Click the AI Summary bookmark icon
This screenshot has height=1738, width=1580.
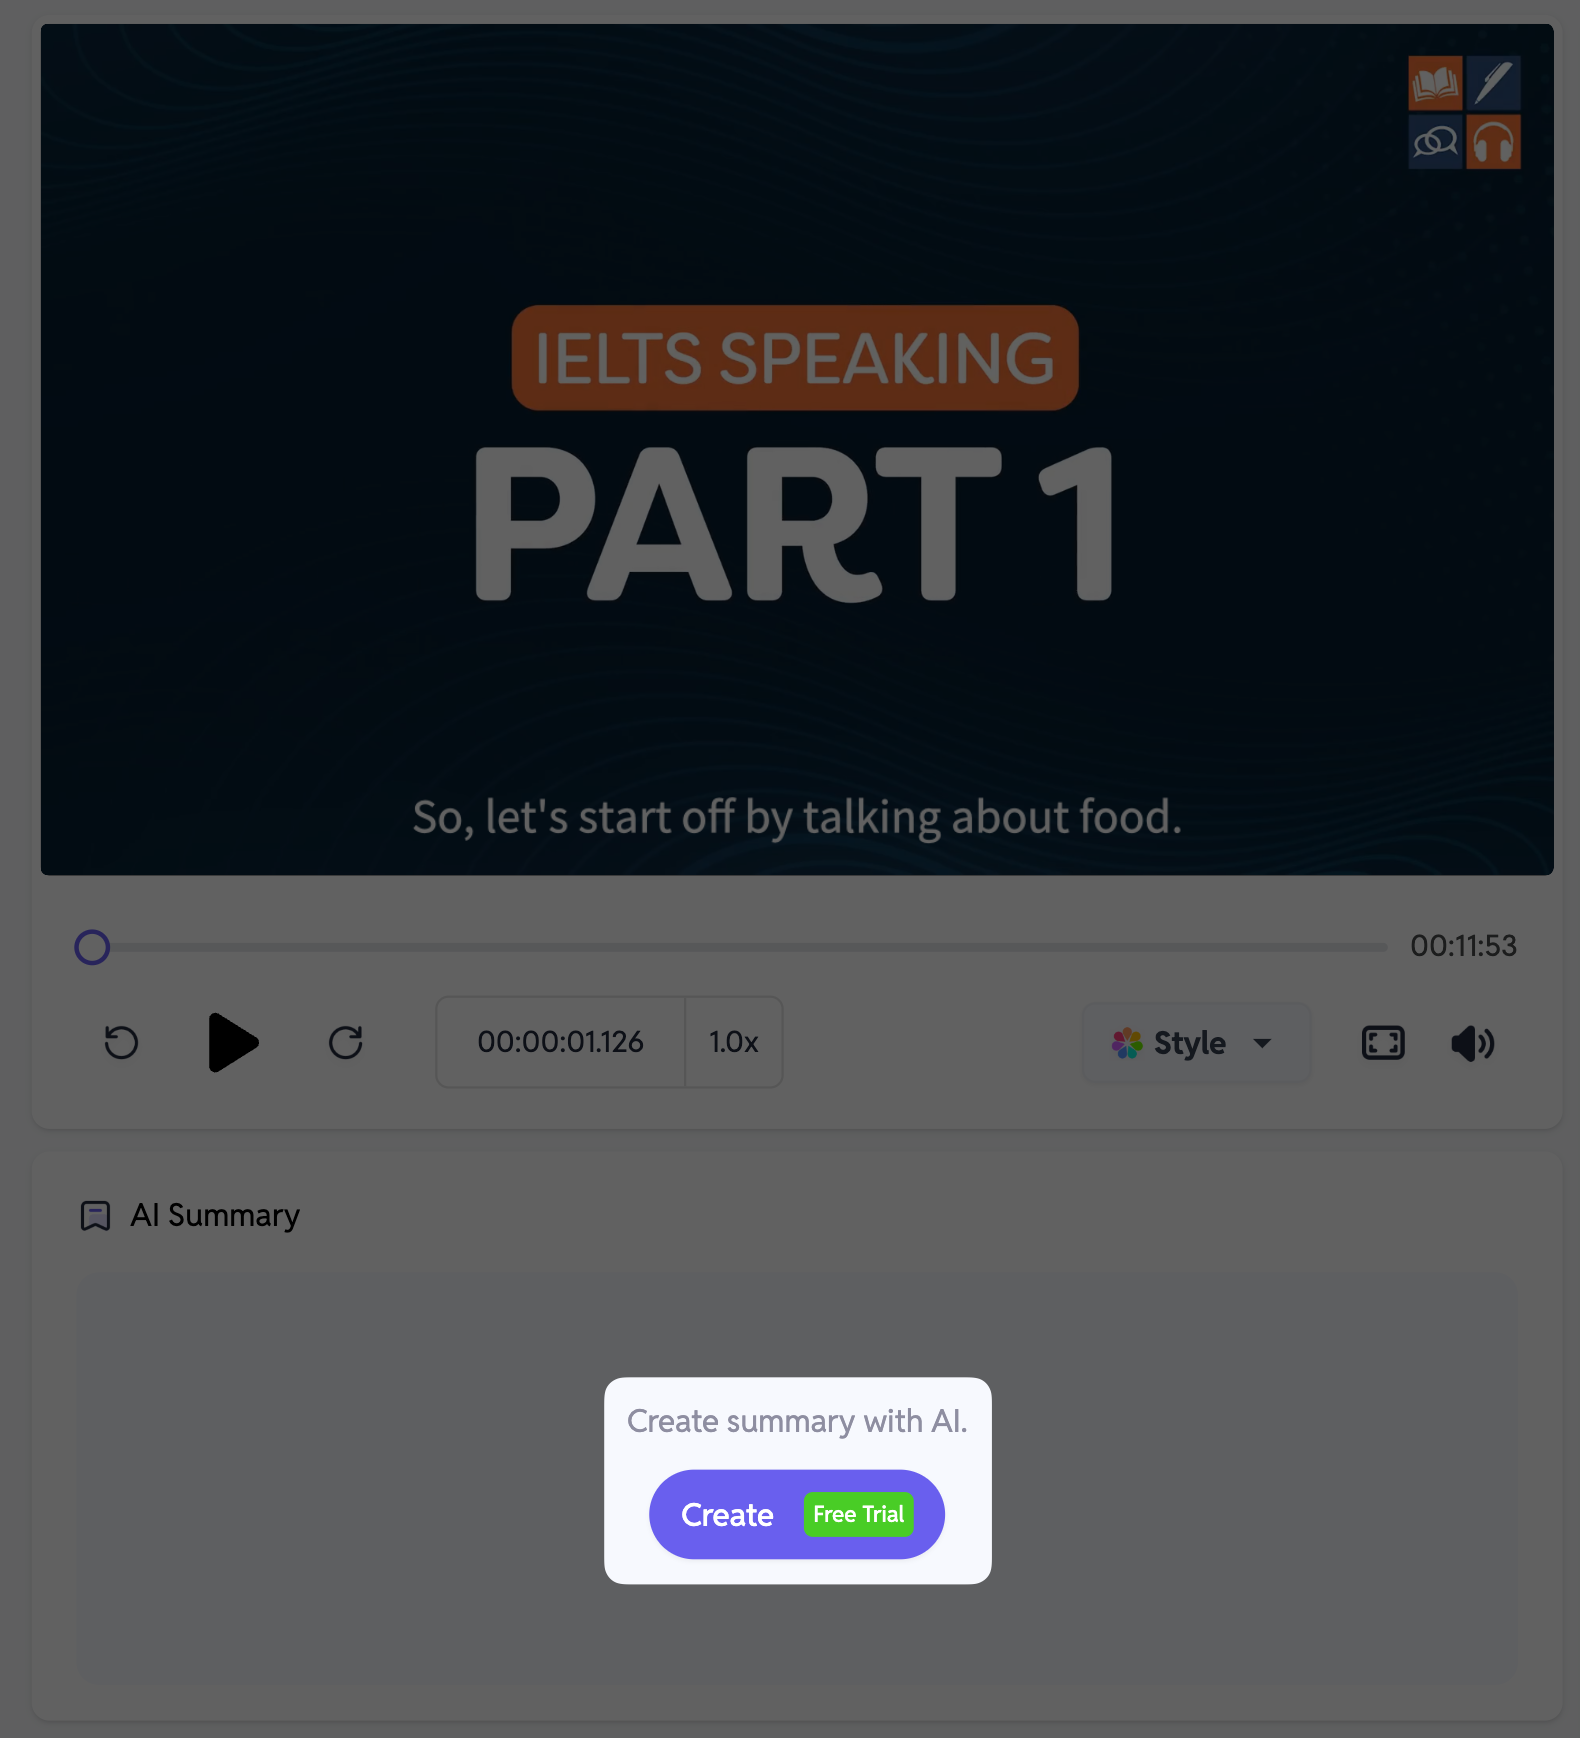tap(95, 1215)
